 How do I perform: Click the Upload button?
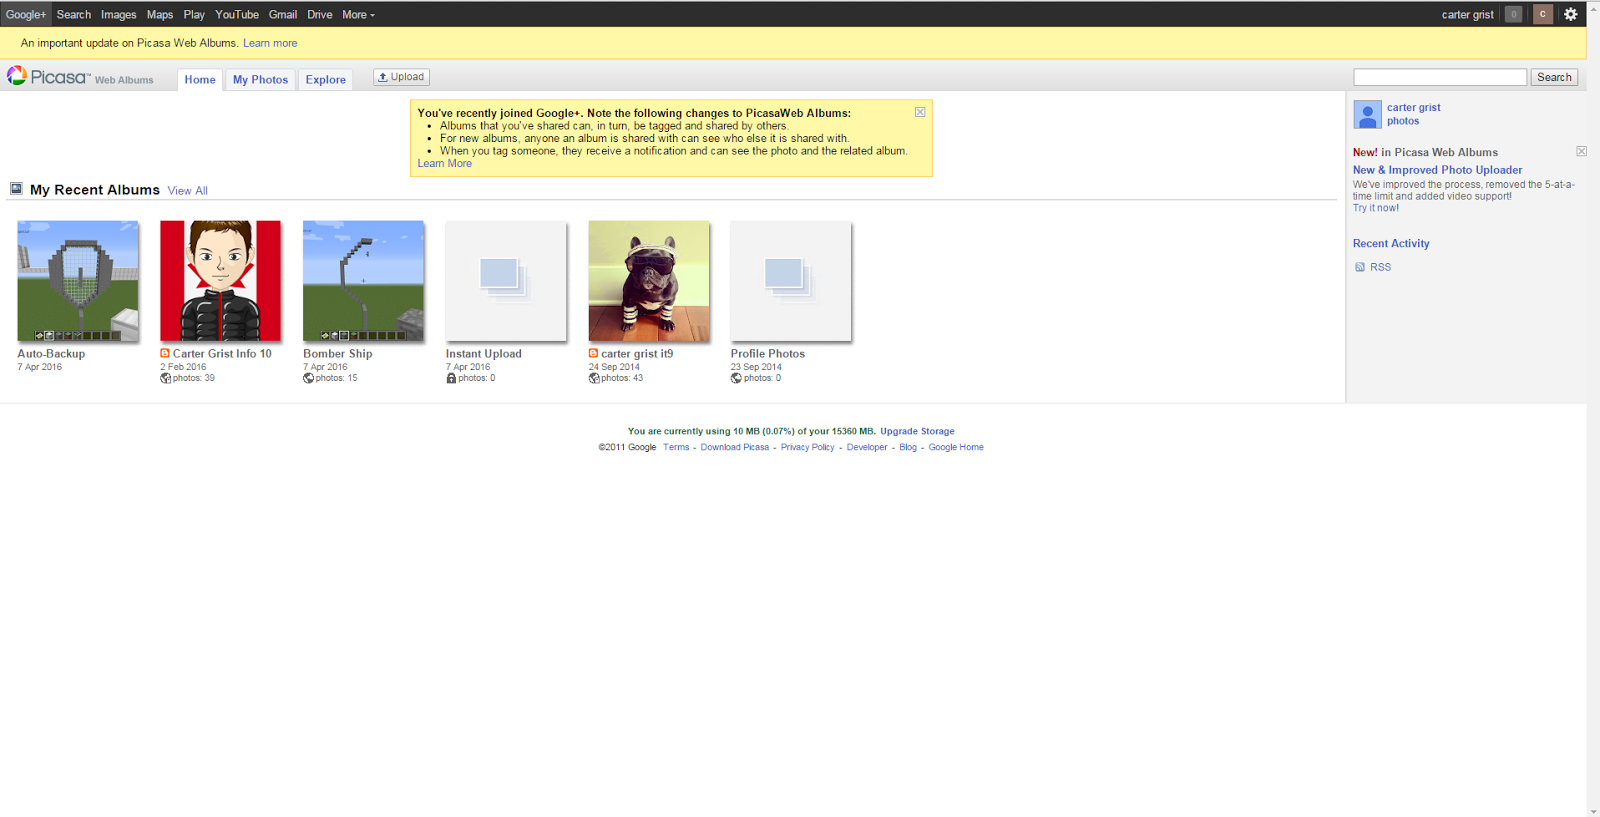[401, 77]
